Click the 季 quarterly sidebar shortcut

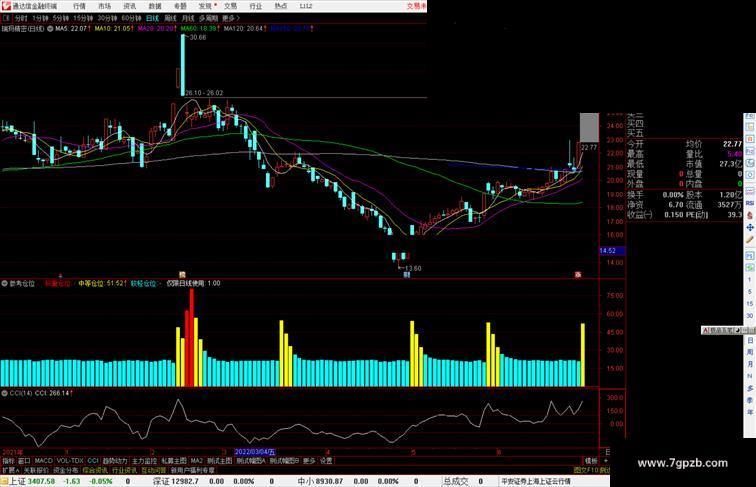click(x=750, y=400)
